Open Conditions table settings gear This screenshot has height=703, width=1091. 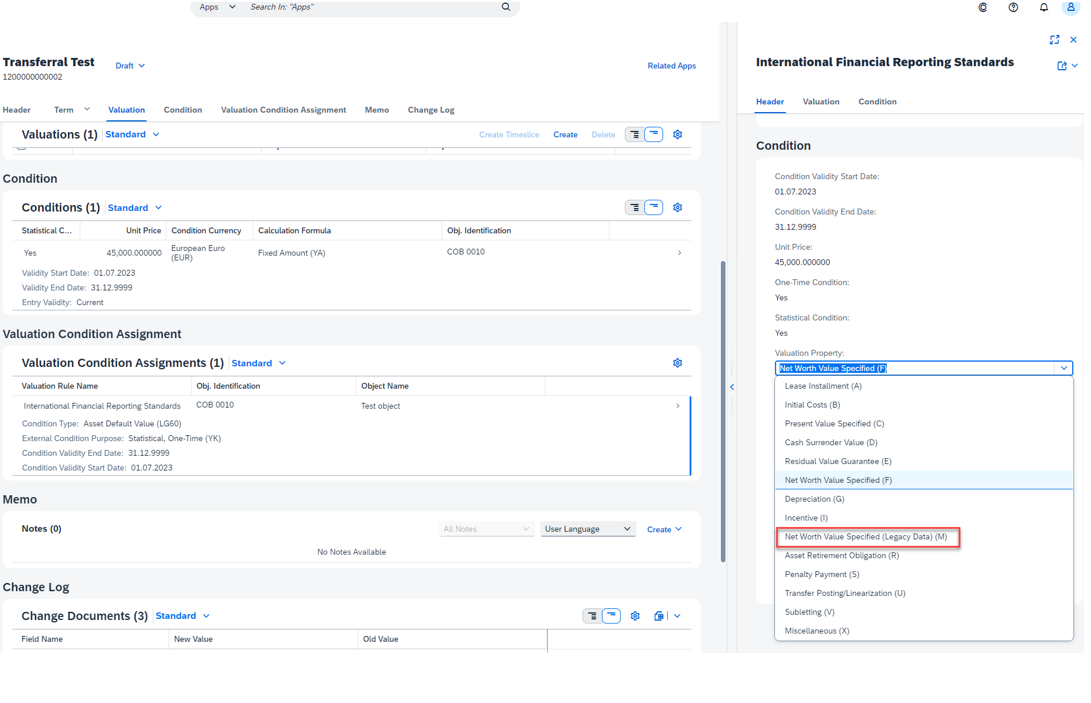click(x=678, y=207)
